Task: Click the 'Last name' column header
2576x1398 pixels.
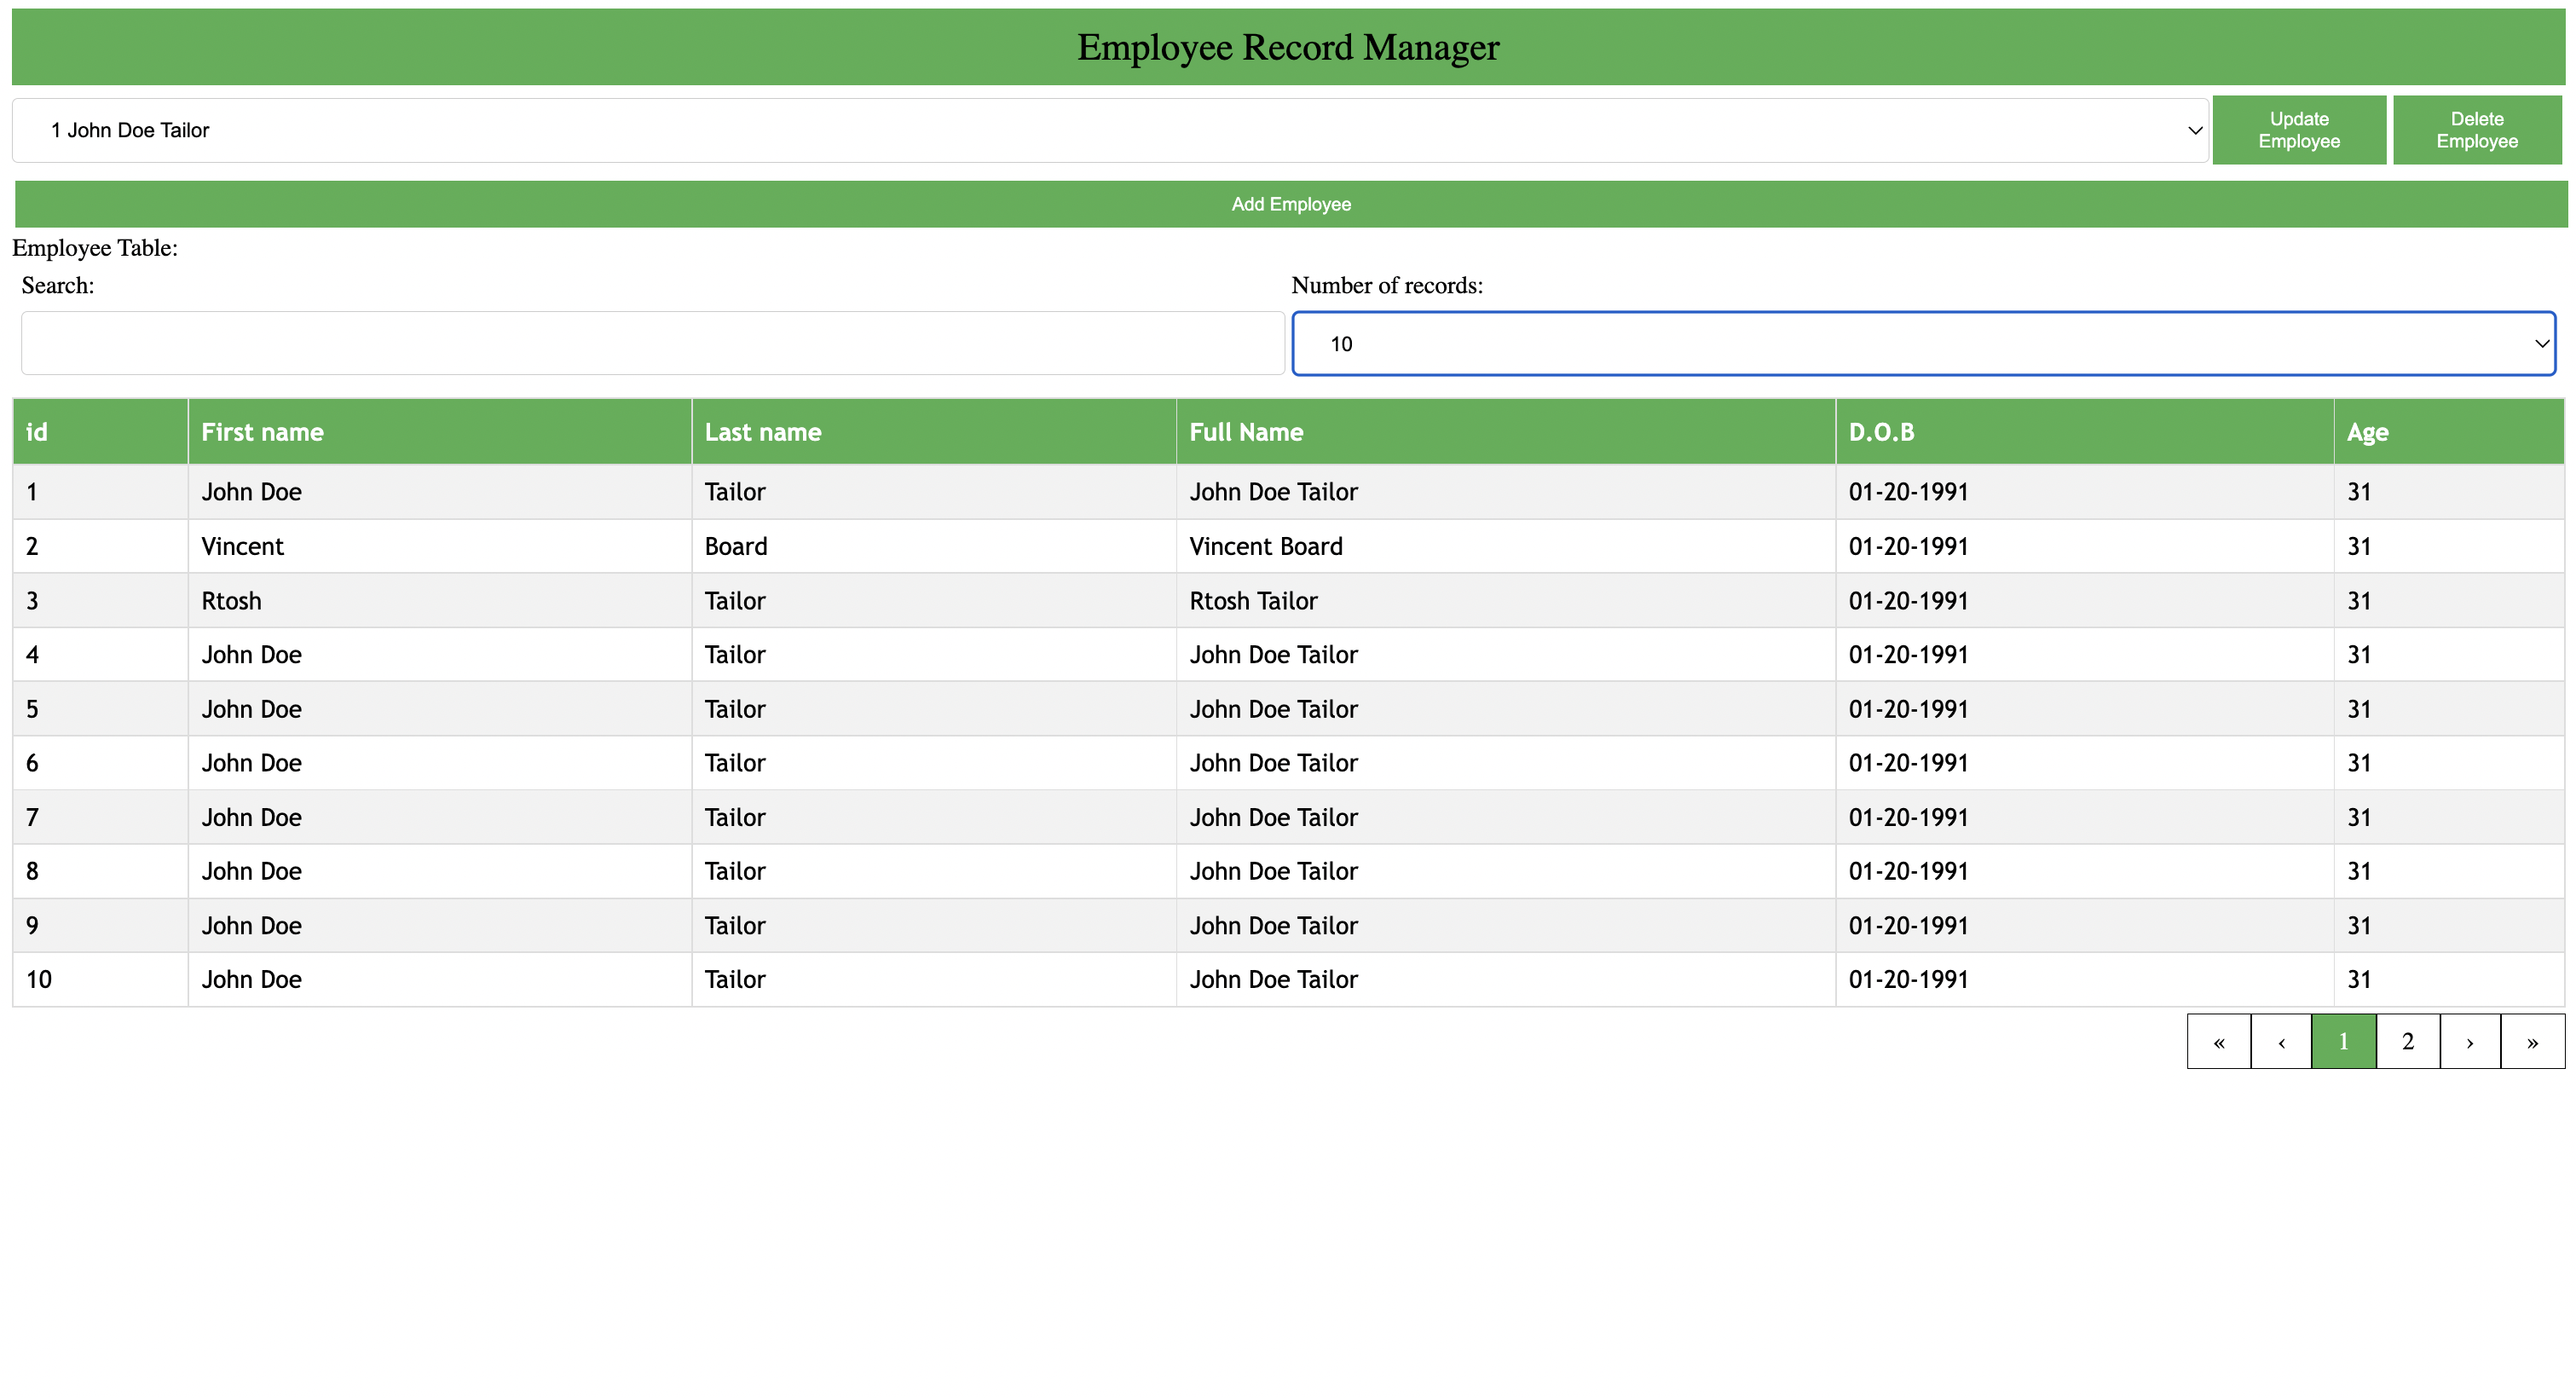Action: pos(934,432)
